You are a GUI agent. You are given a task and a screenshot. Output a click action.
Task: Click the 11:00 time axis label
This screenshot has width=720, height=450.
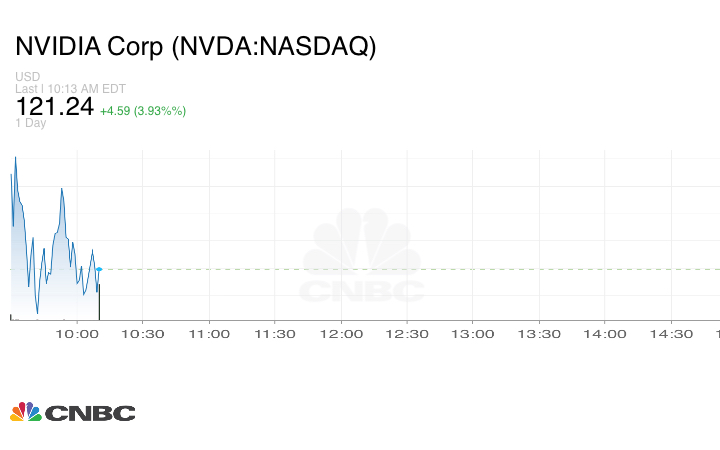[209, 334]
